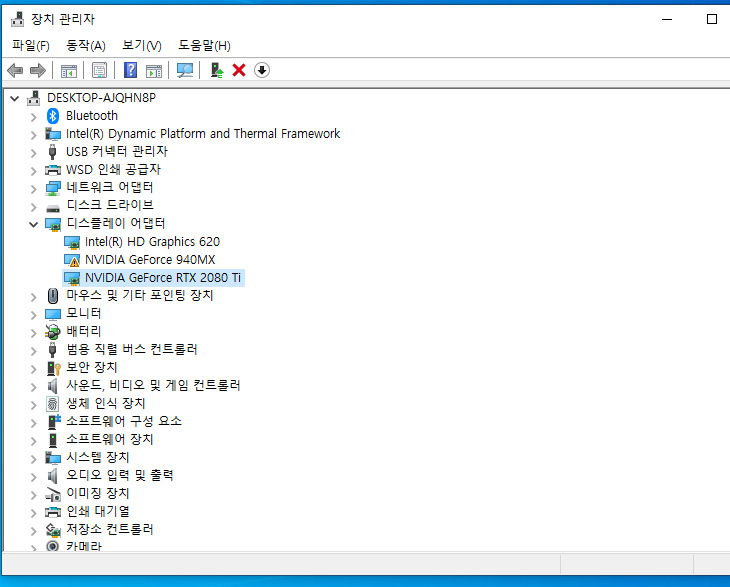Click the 인쇄 대기열 printer icon
730x587 pixels.
tap(53, 512)
